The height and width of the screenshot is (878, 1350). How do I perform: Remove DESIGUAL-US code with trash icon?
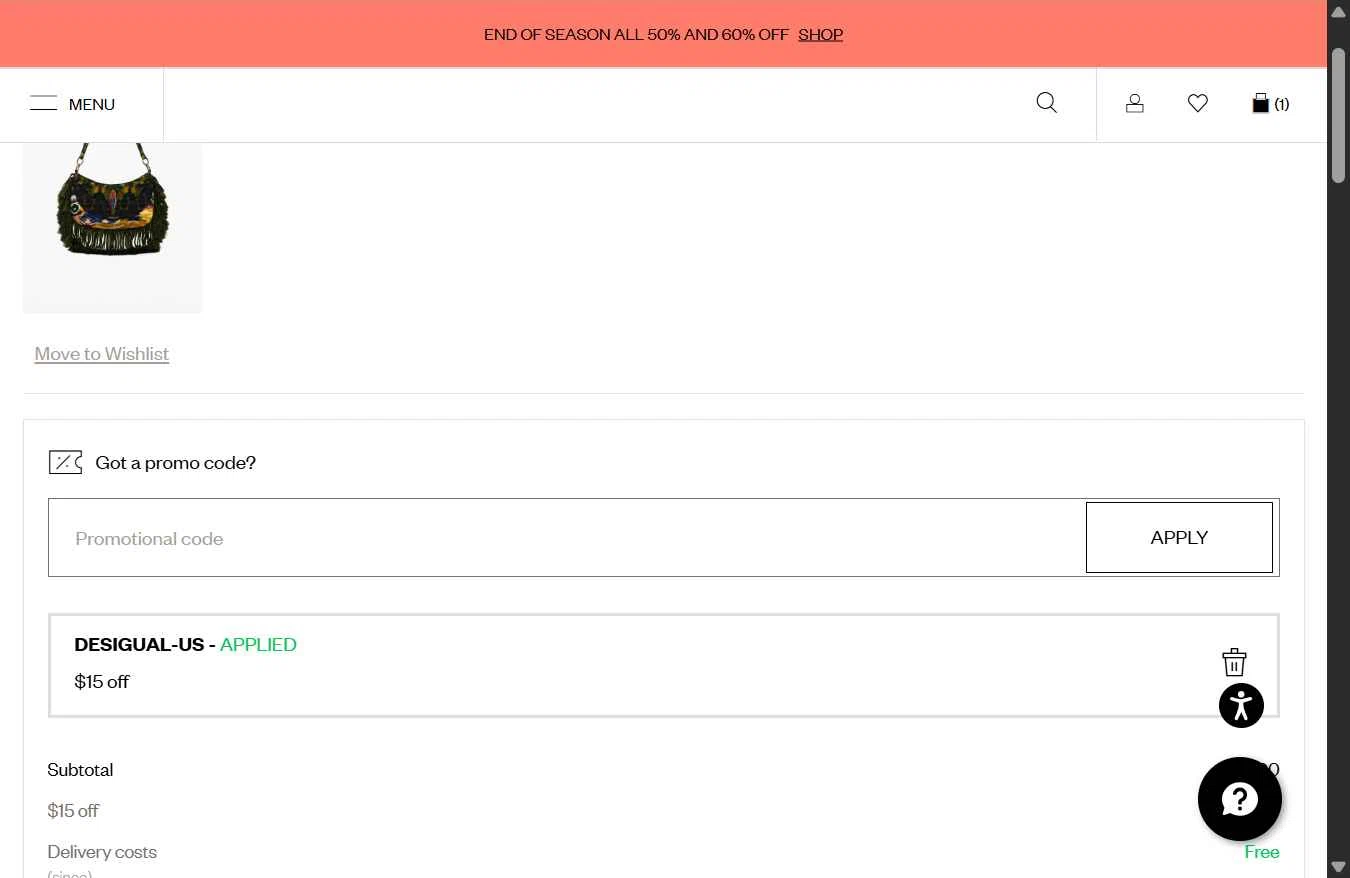(x=1234, y=662)
